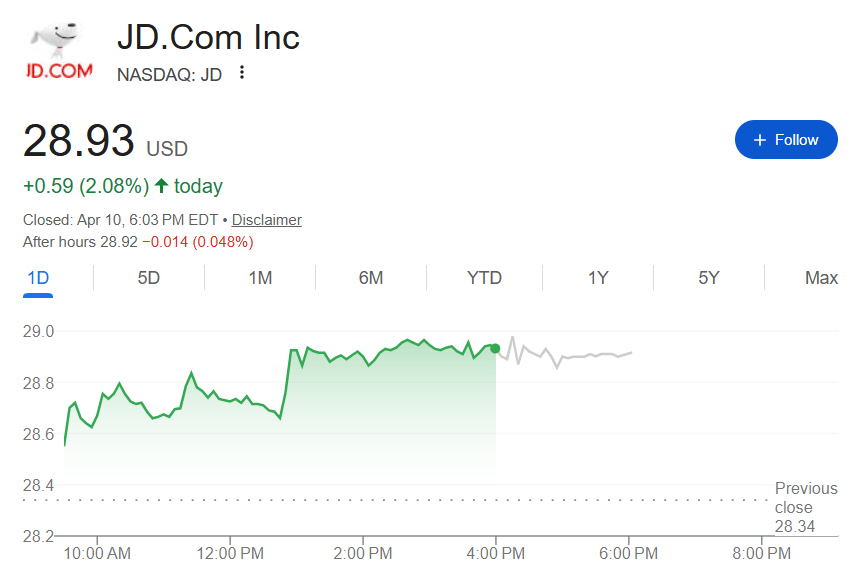This screenshot has width=860, height=581.
Task: Click the 4:00 PM axis label
Action: (496, 552)
